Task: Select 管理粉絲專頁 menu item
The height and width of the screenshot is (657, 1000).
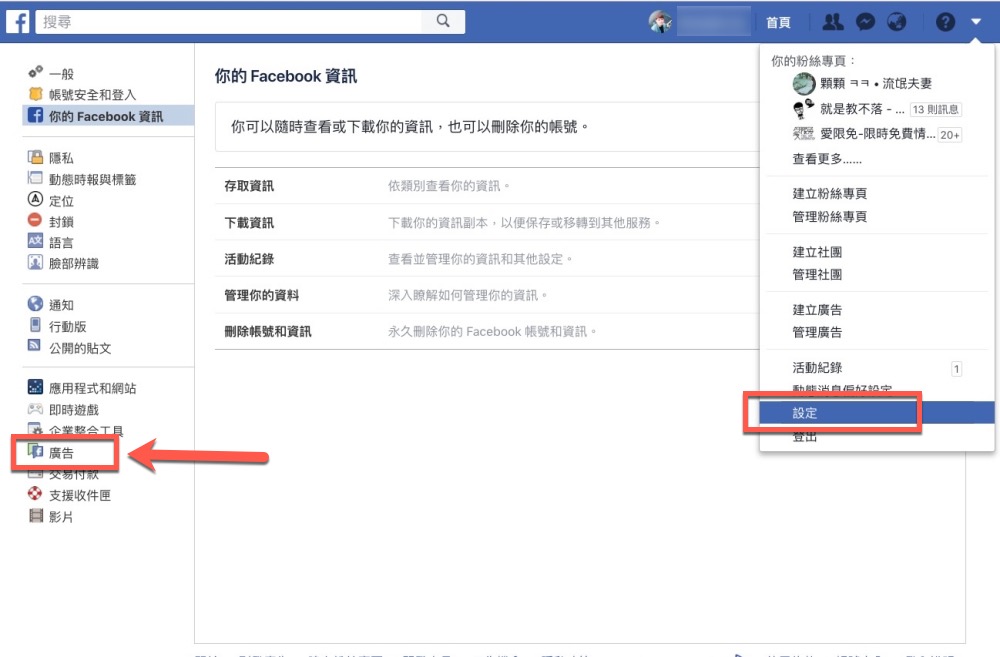Action: (x=829, y=217)
